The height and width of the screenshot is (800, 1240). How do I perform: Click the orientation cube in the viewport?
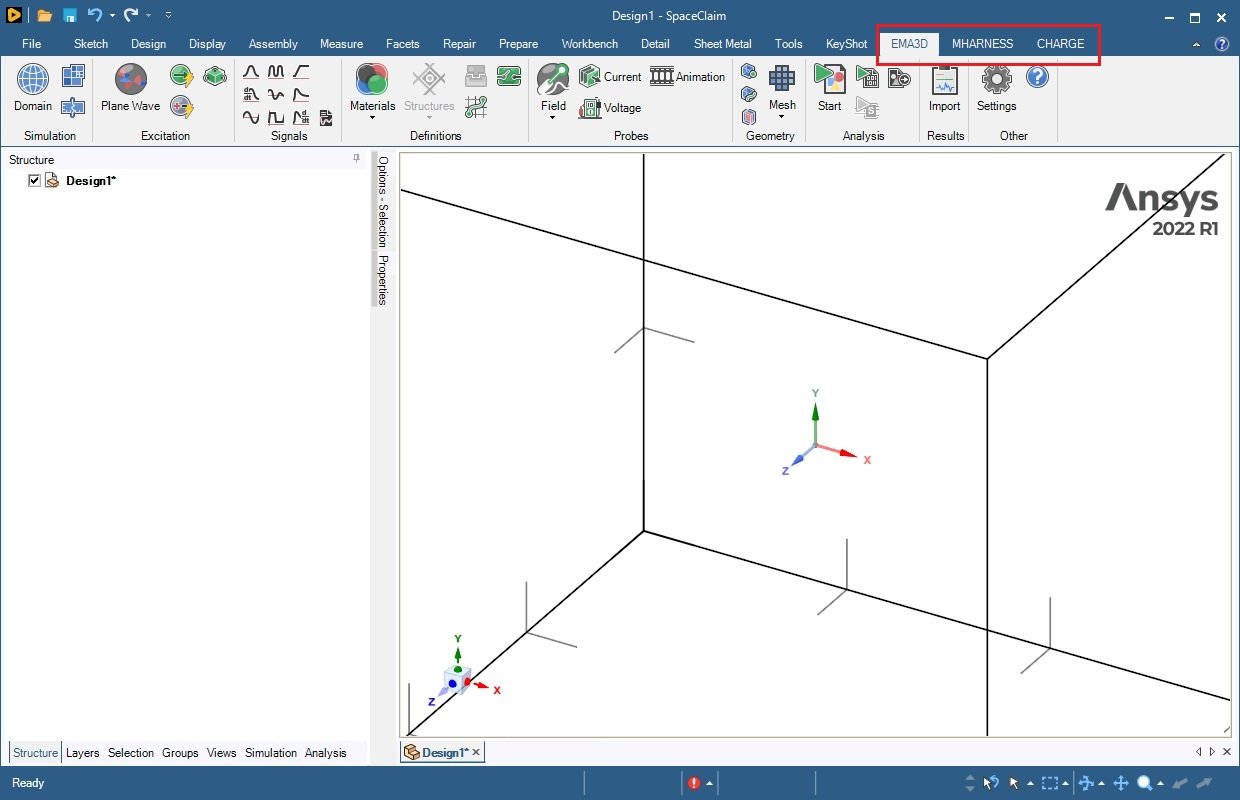point(457,678)
